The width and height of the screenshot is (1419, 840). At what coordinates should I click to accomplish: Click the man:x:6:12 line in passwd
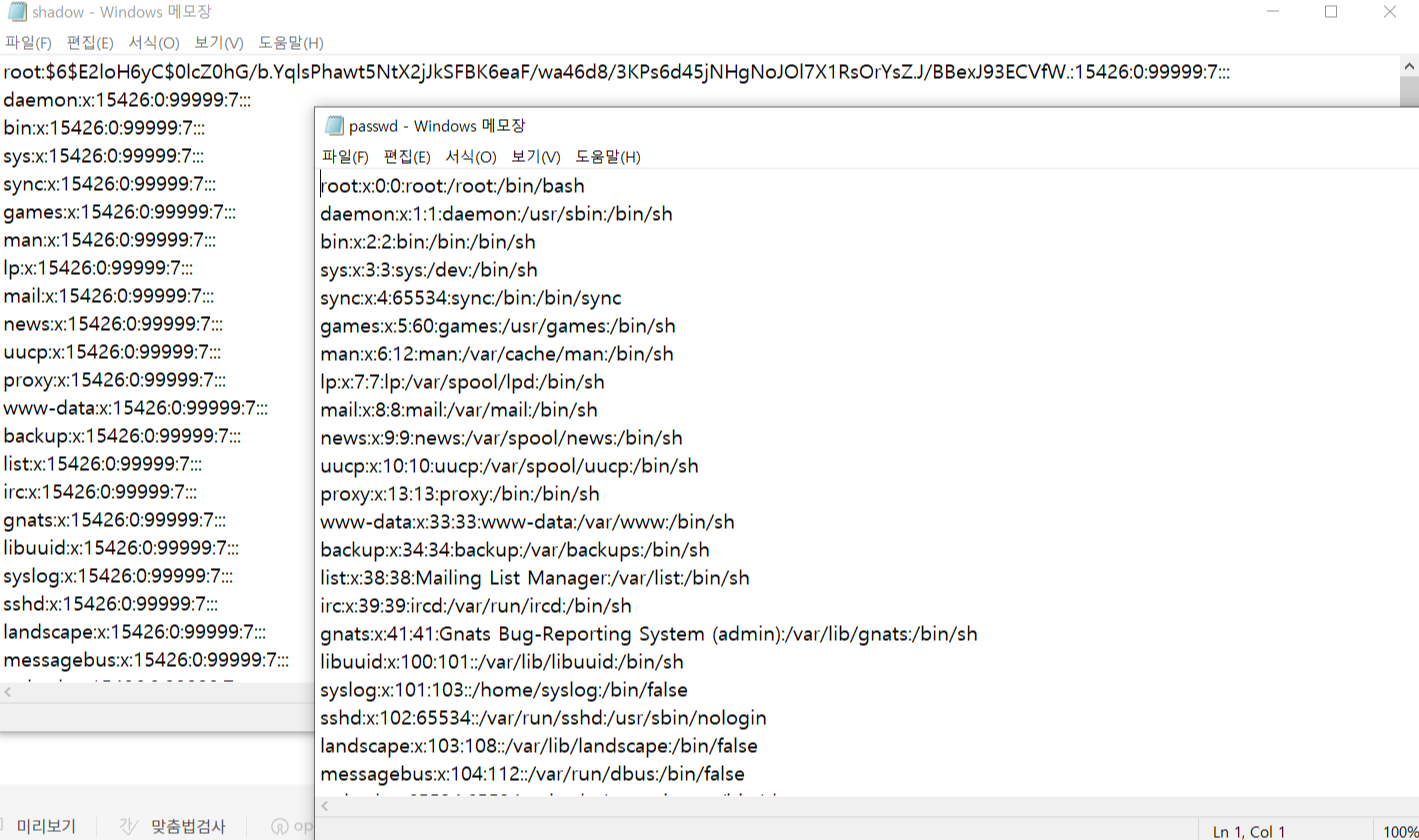(x=497, y=354)
